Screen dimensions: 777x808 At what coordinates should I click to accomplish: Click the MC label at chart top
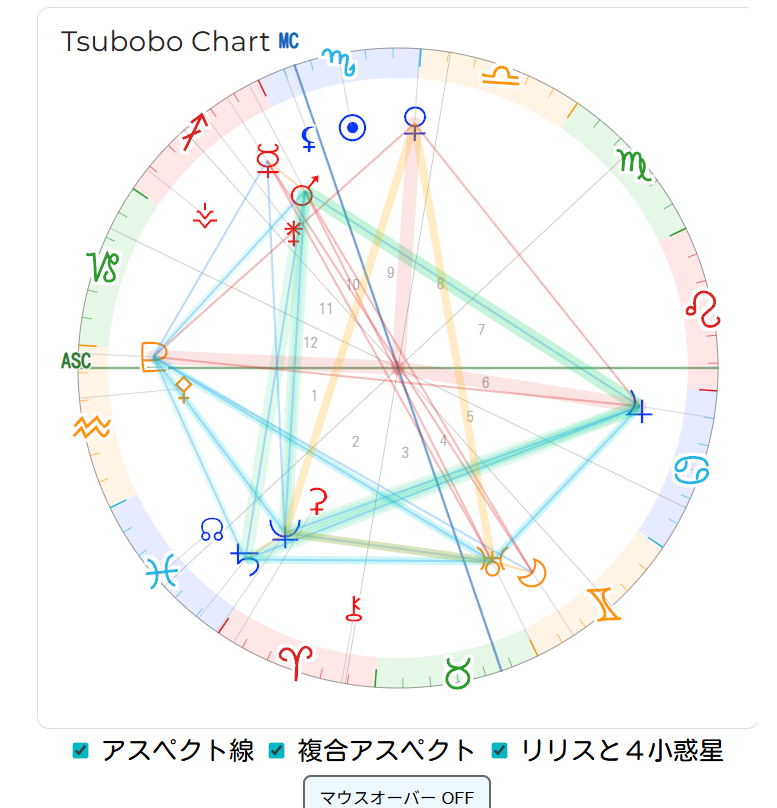(x=288, y=41)
